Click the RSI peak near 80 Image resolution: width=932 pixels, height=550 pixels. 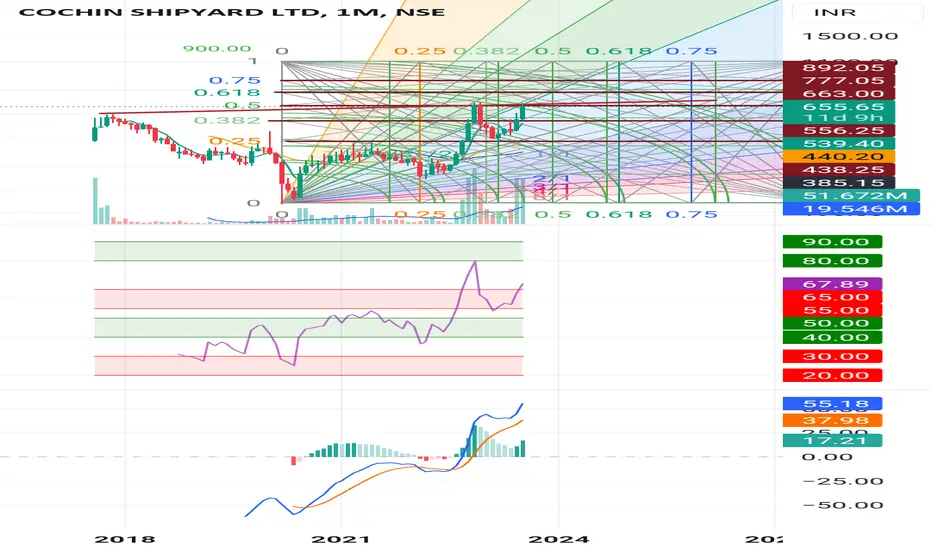tap(474, 262)
